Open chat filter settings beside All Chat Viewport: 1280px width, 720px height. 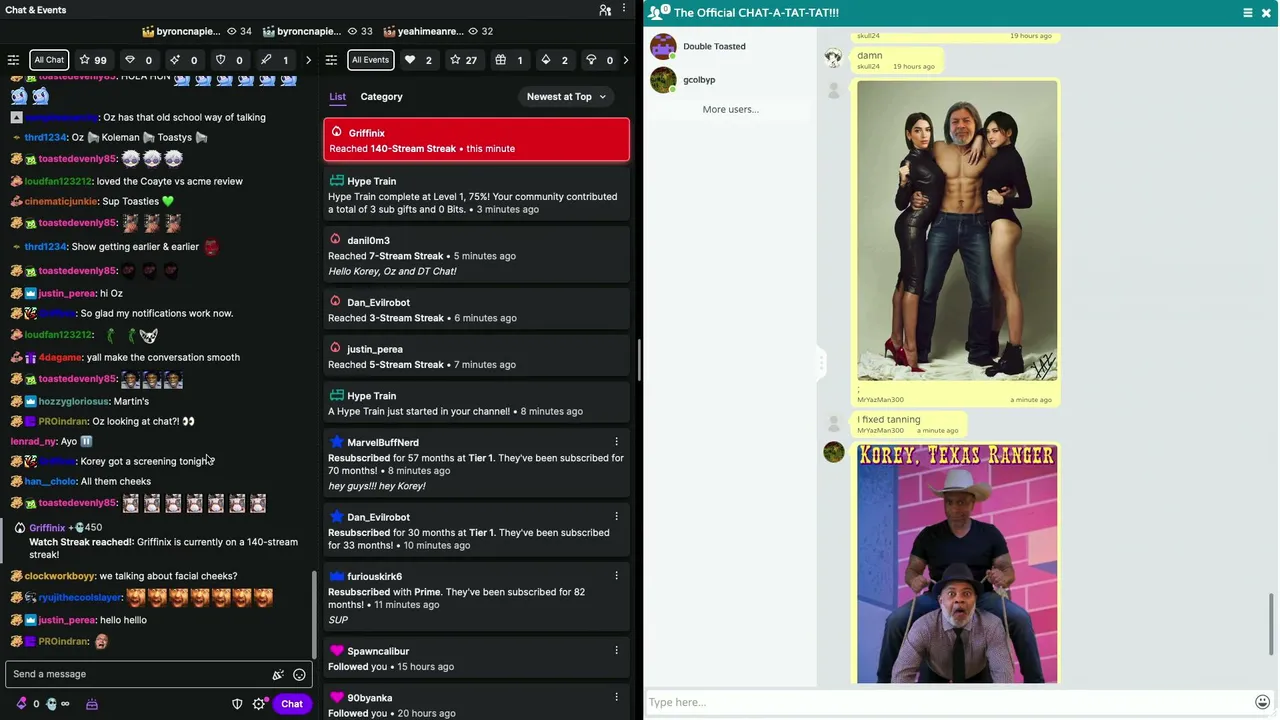click(13, 60)
